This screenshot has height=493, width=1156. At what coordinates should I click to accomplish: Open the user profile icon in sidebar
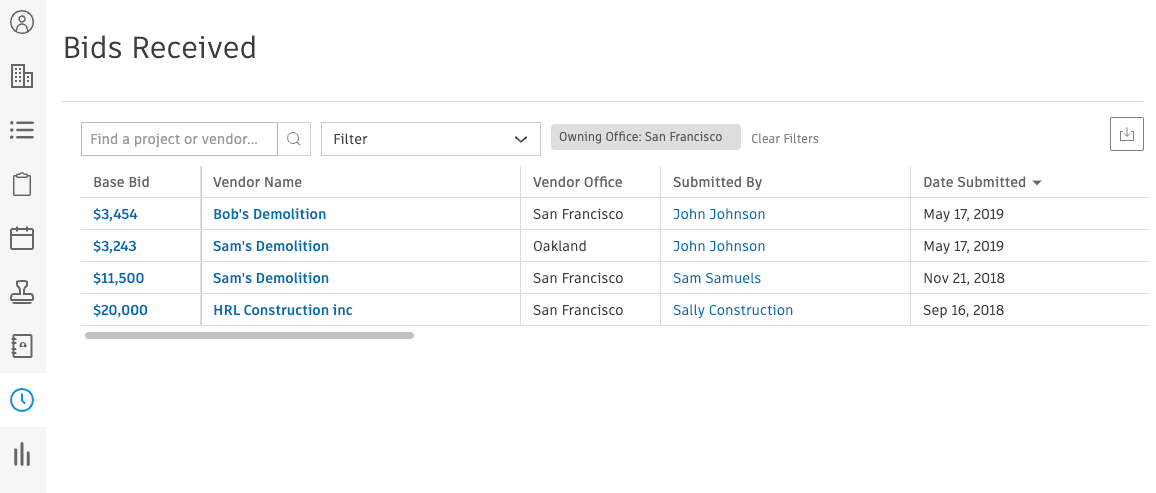pos(22,22)
